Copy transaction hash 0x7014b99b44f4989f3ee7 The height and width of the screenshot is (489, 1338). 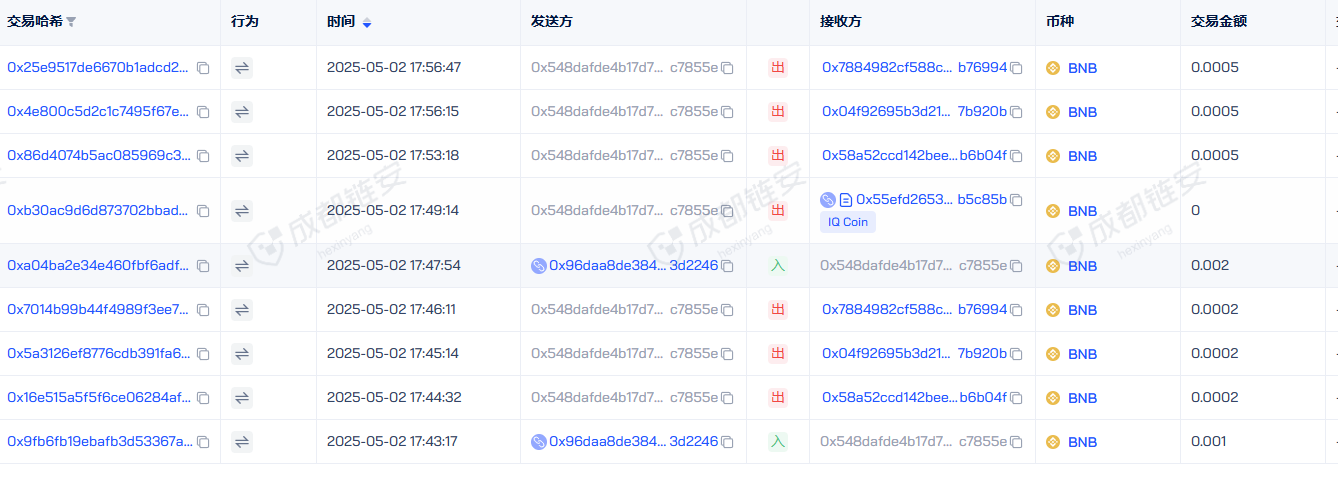click(203, 310)
